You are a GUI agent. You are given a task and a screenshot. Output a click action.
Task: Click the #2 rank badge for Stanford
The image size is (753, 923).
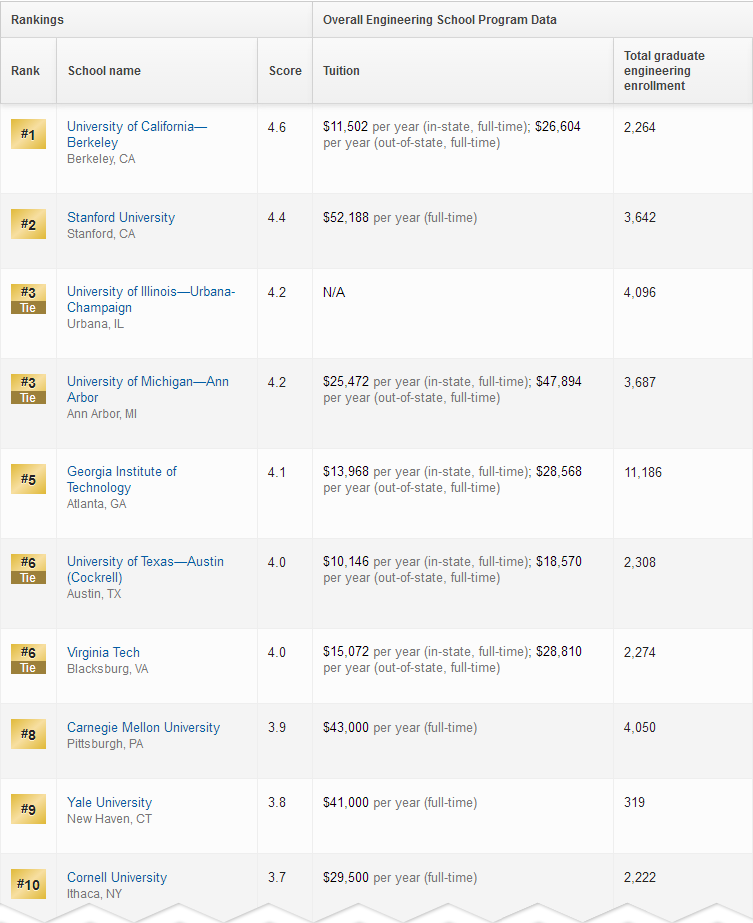[x=28, y=224]
